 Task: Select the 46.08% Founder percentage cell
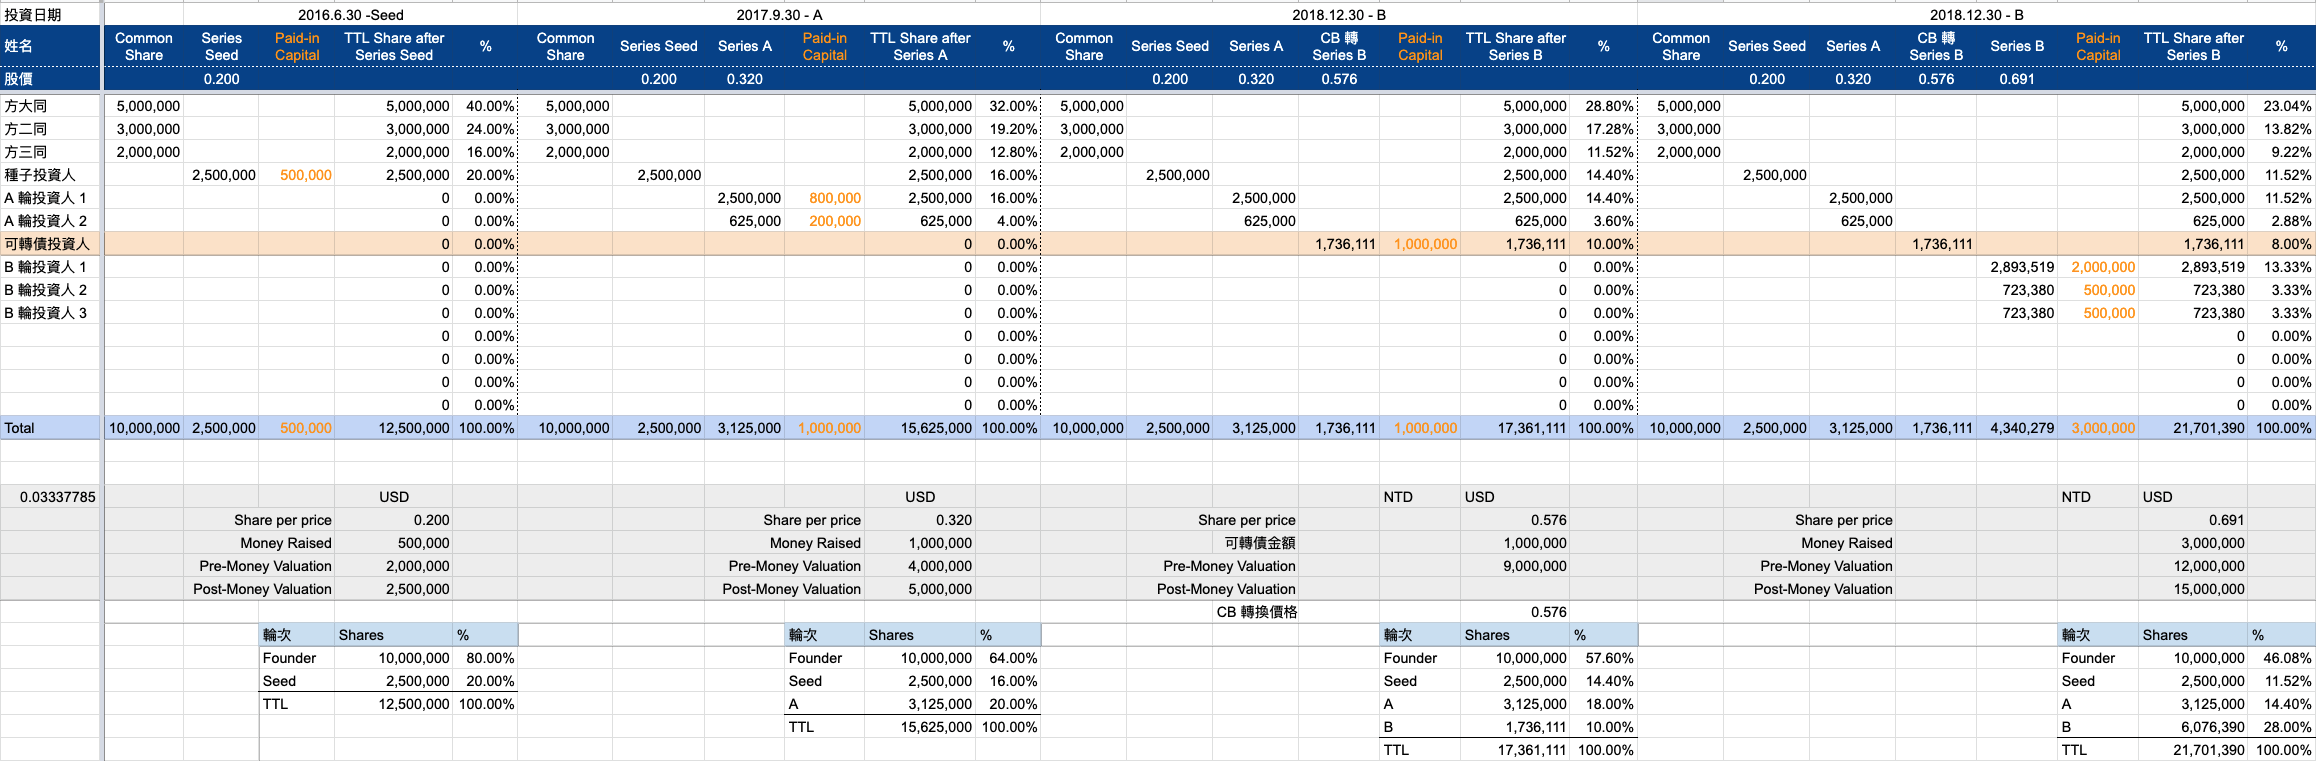click(x=2281, y=658)
